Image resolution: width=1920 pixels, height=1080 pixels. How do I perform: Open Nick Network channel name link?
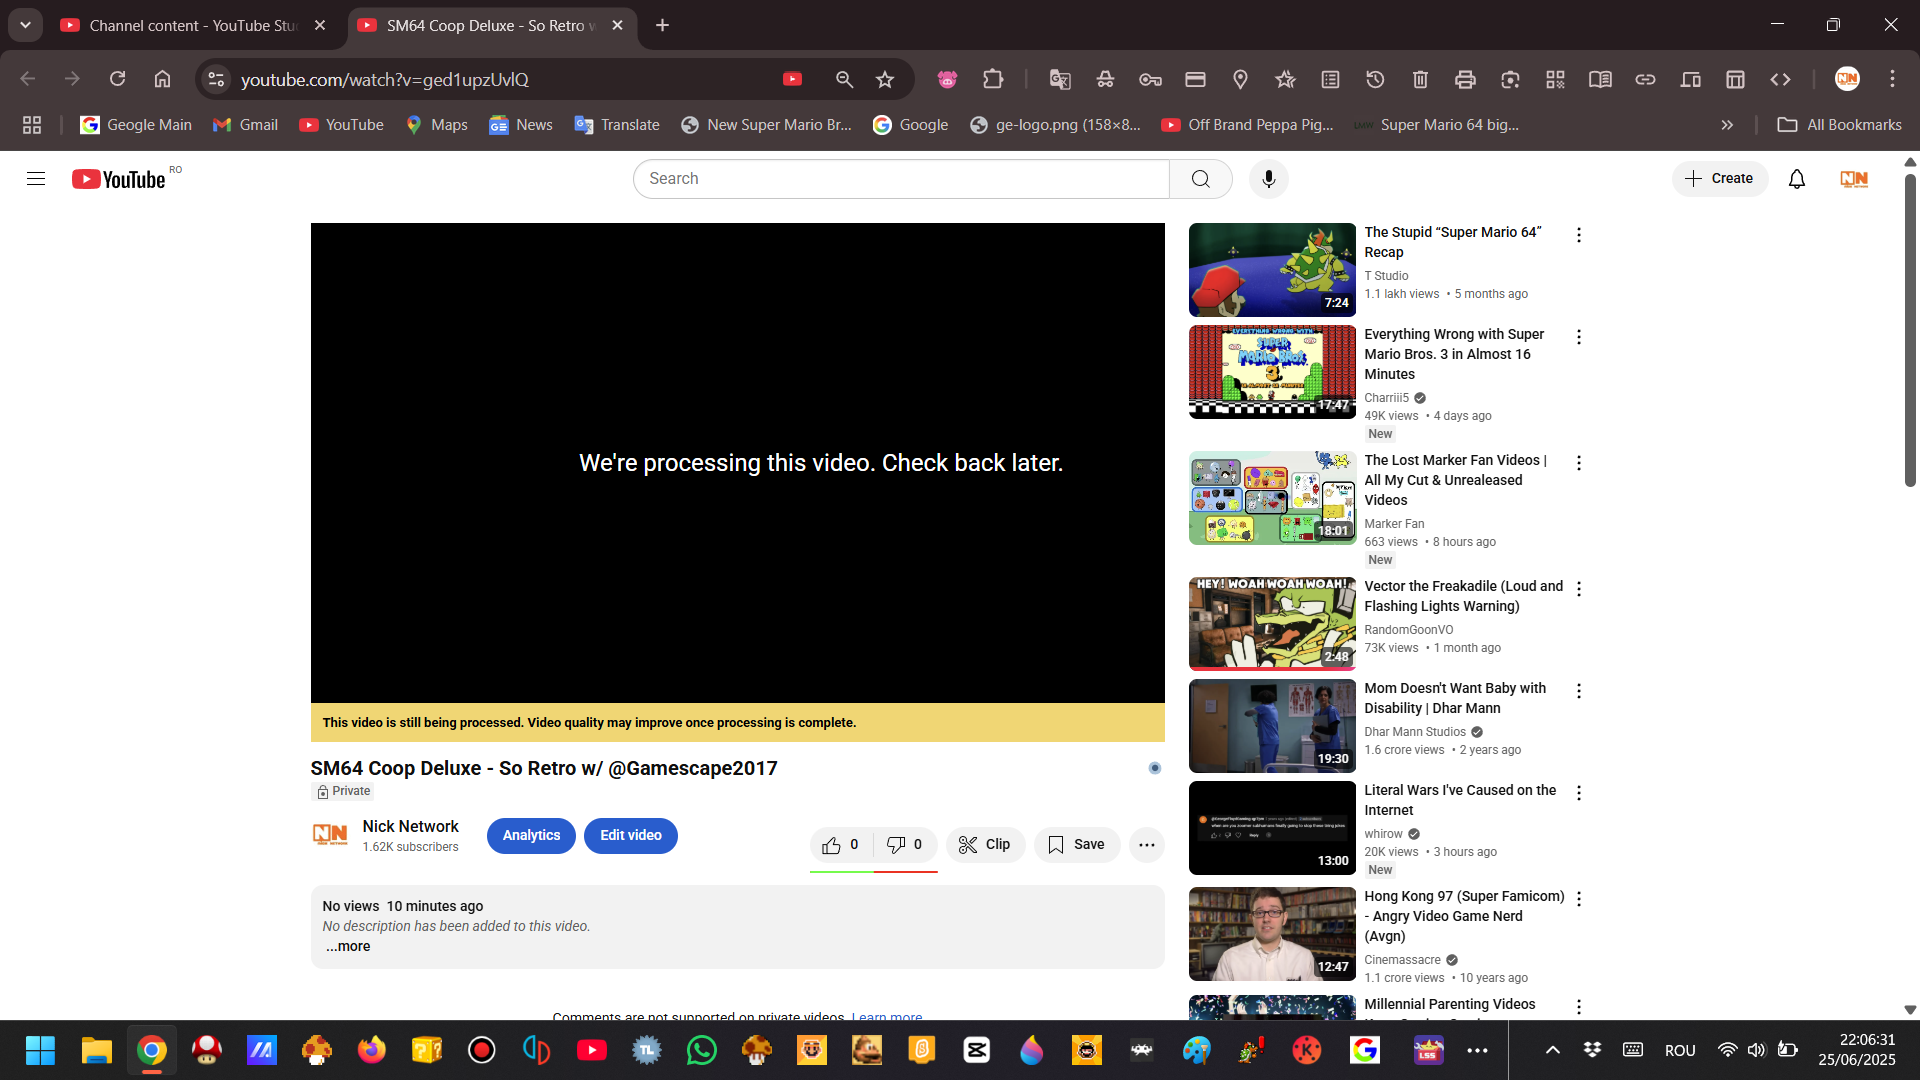click(410, 827)
